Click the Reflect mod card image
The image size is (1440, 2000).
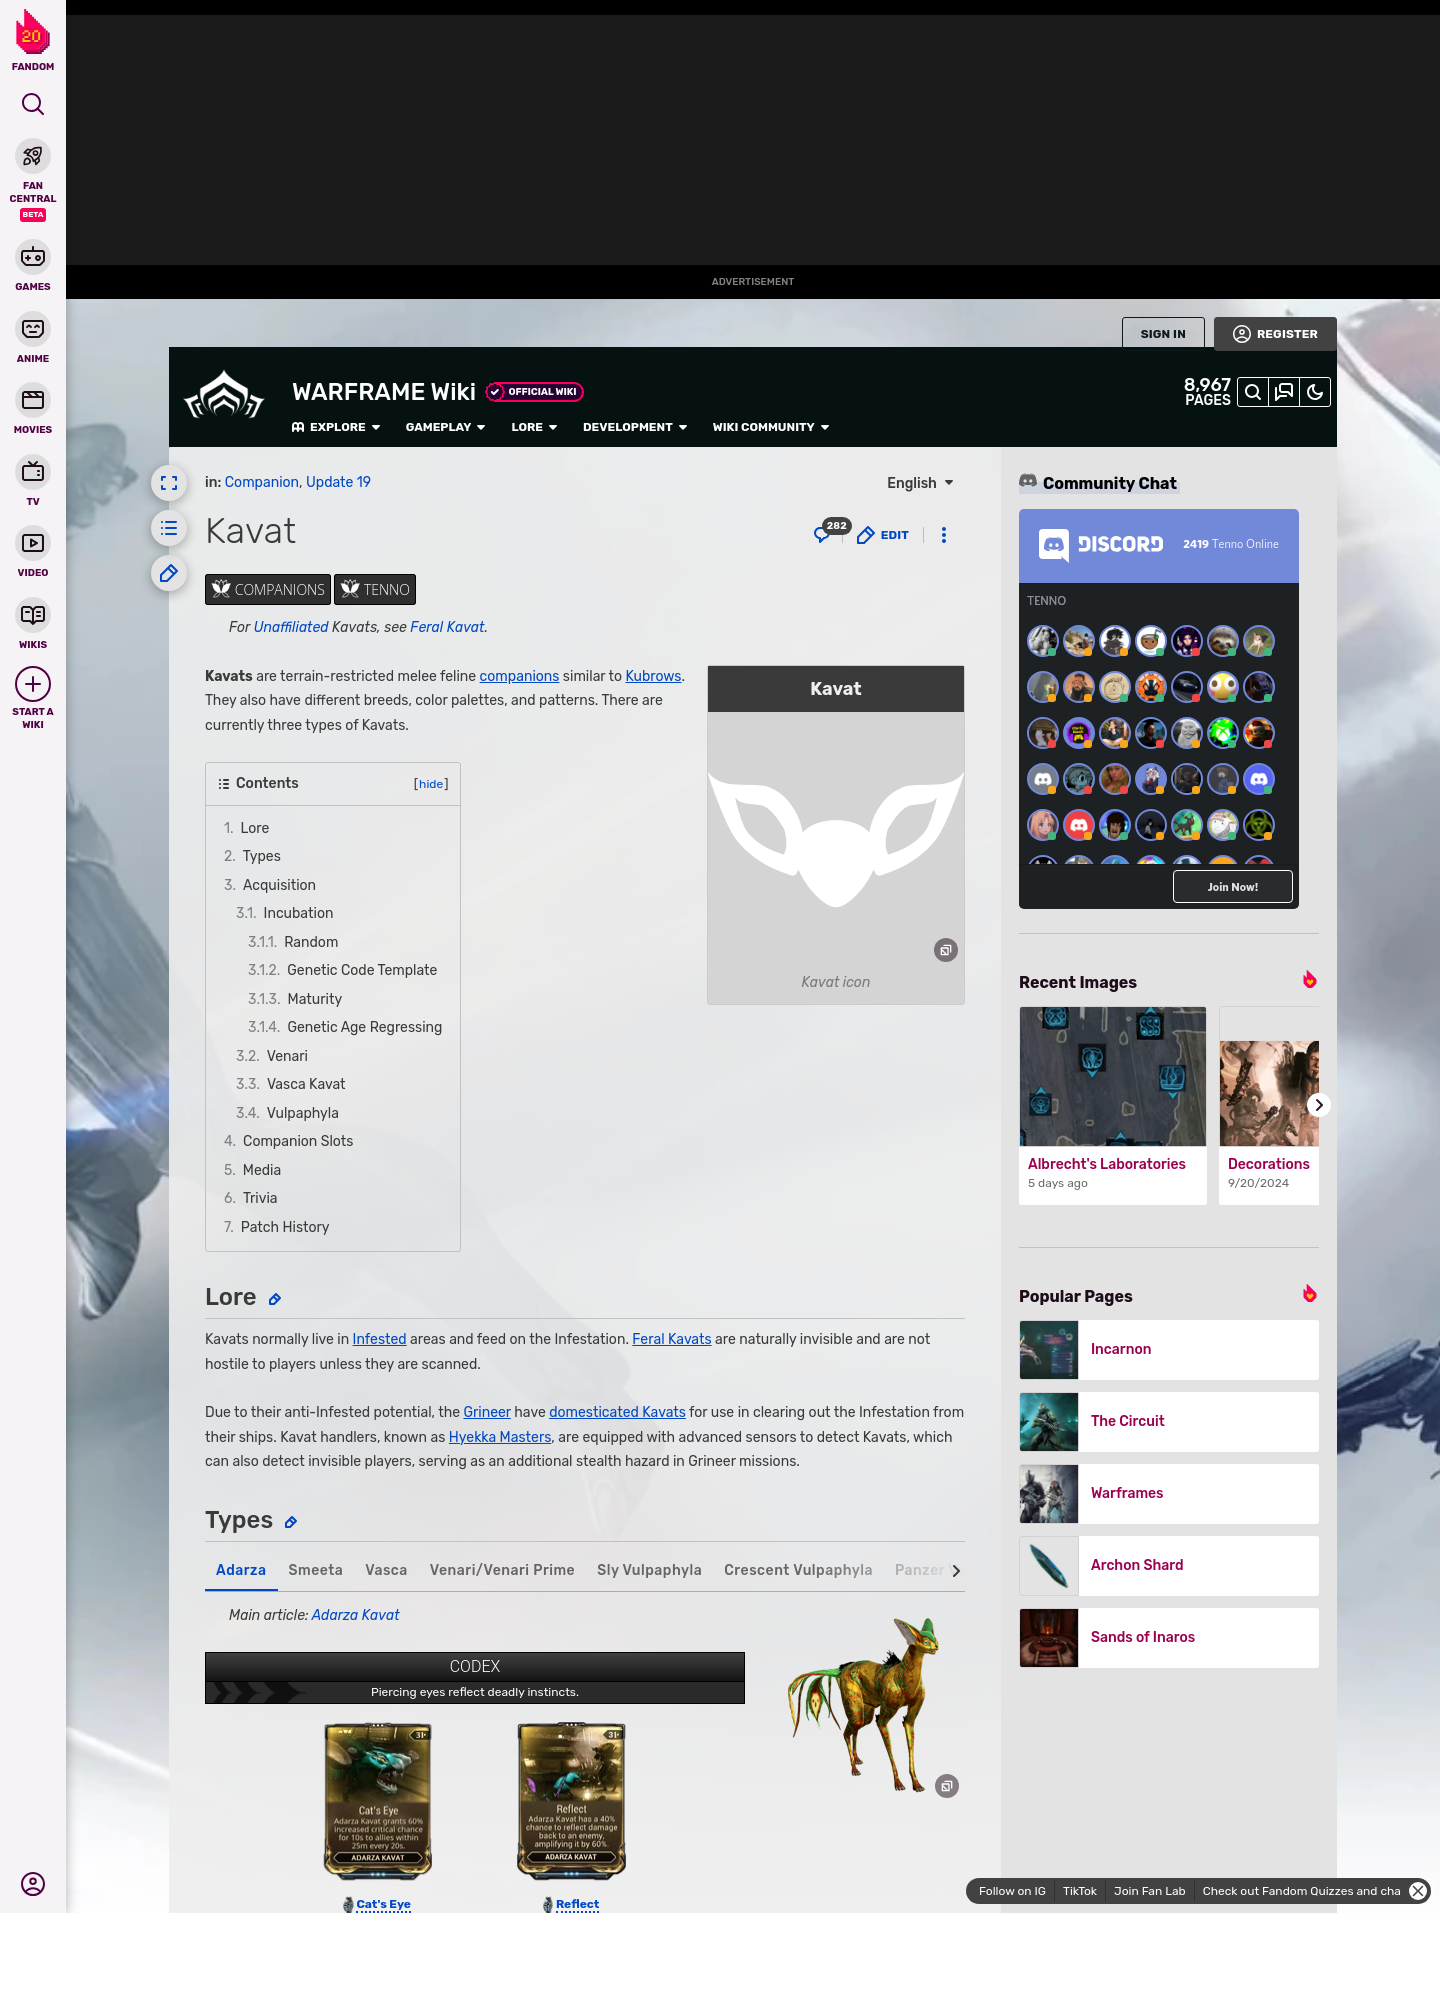tap(571, 1801)
